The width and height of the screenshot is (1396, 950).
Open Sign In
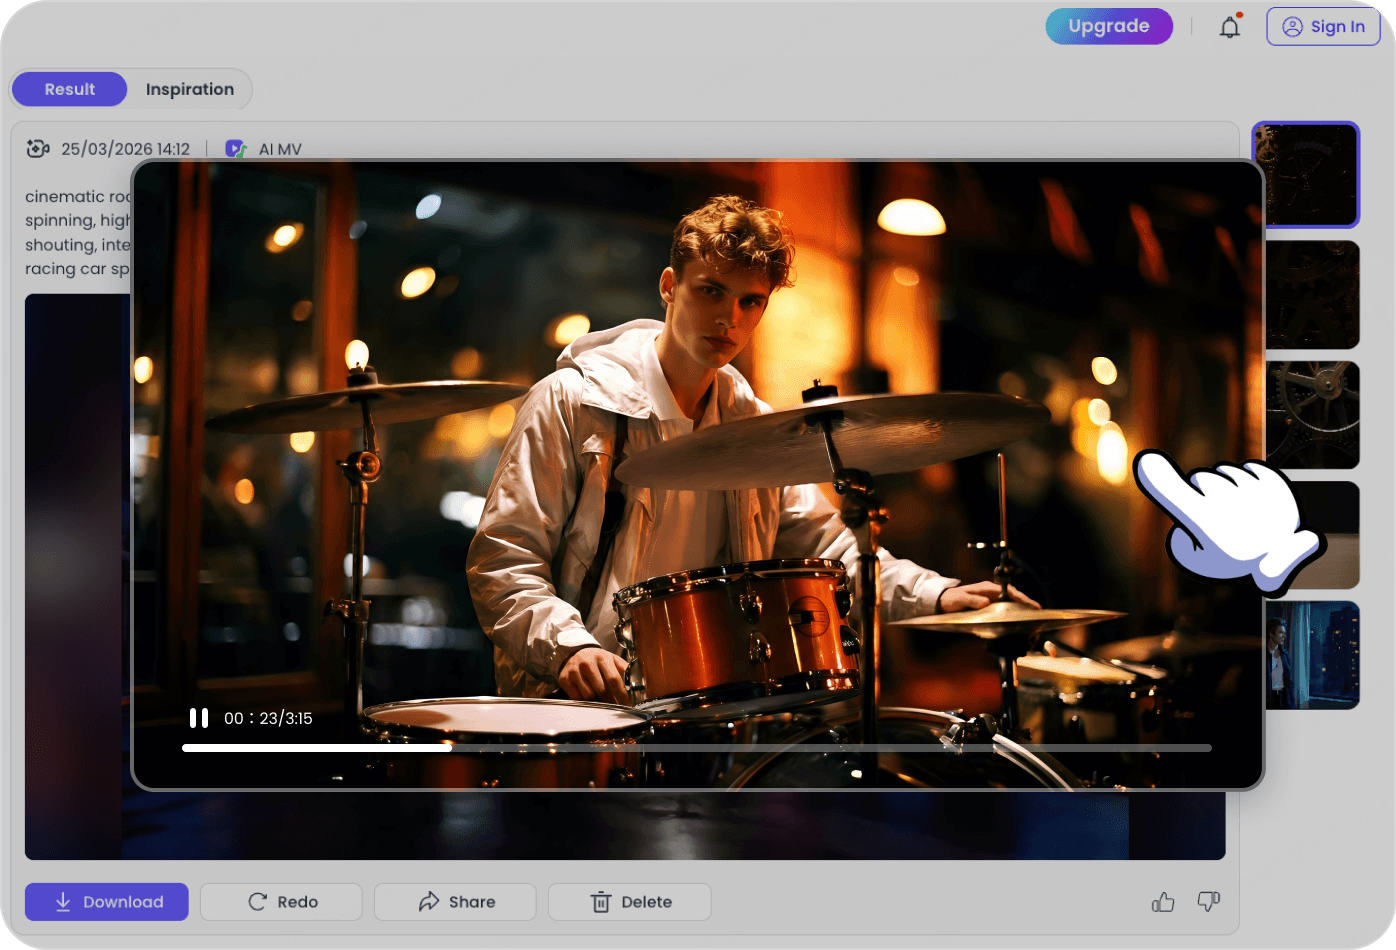tap(1323, 26)
